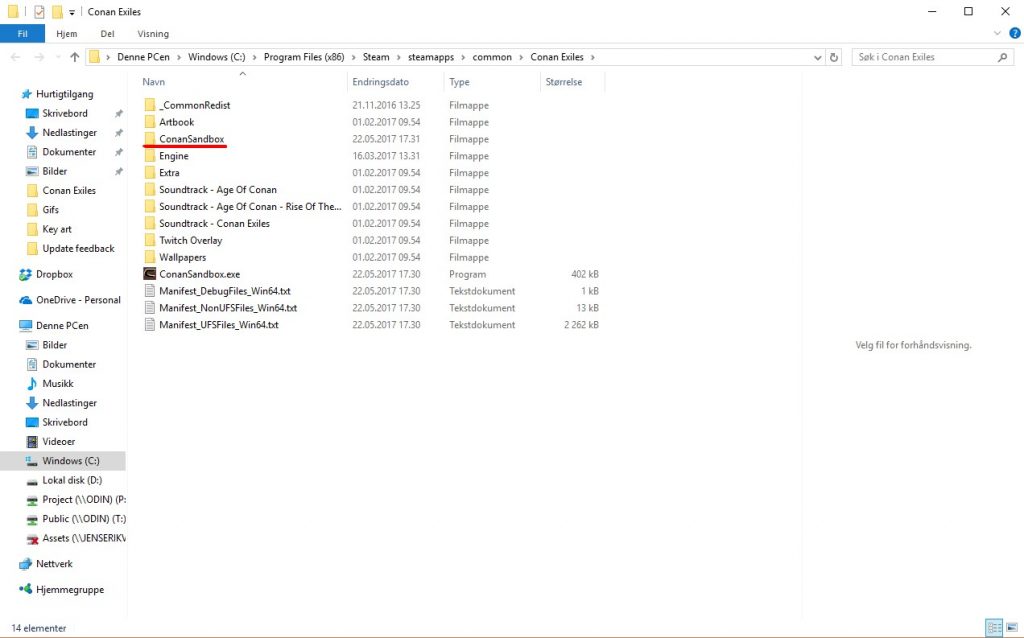1024x638 pixels.
Task: Switch to large icons view in status bar
Action: (x=1012, y=628)
